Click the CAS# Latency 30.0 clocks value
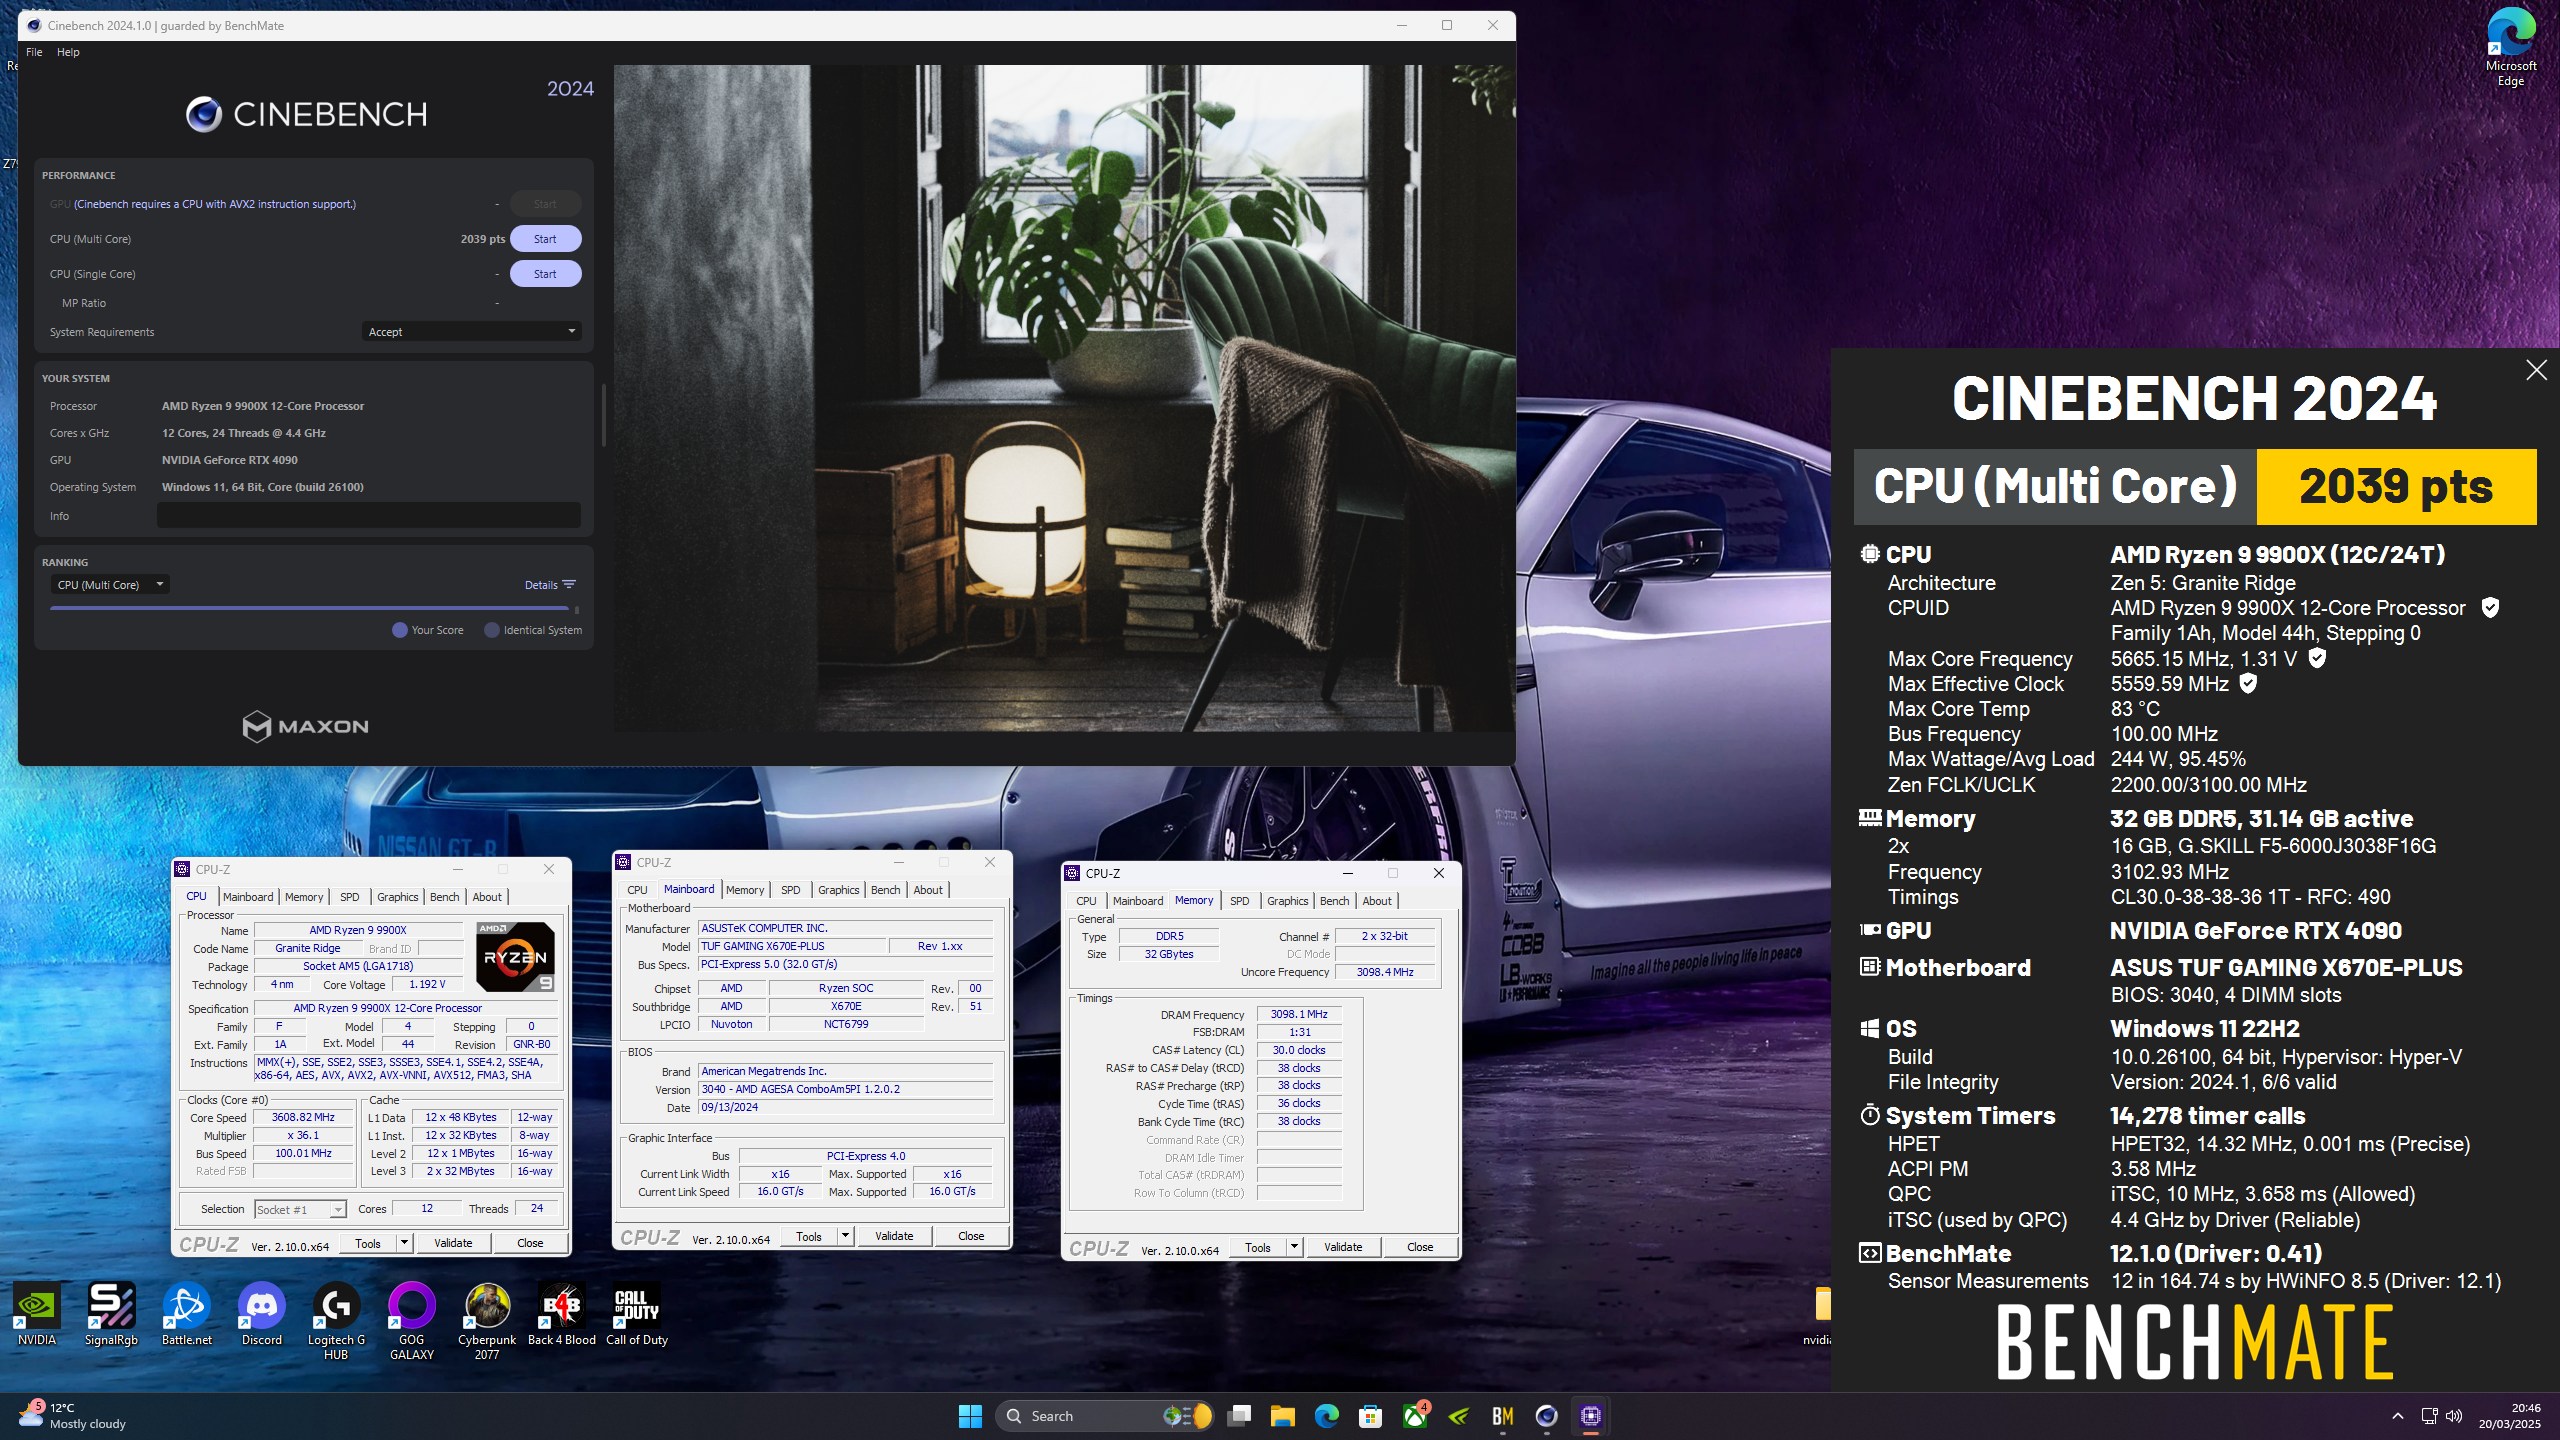Image resolution: width=2560 pixels, height=1440 pixels. pos(1298,1050)
